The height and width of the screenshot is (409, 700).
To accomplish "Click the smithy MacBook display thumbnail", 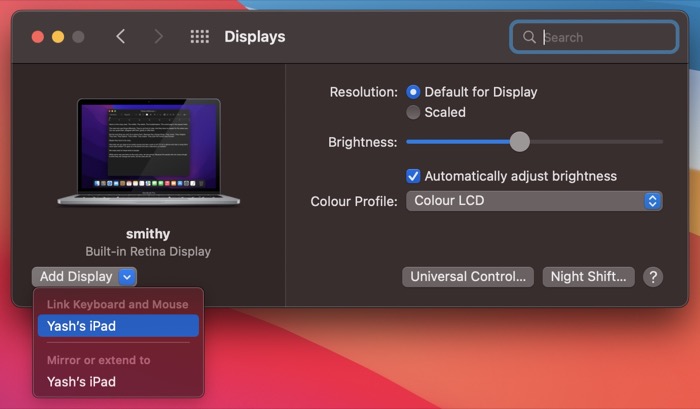I will [148, 152].
